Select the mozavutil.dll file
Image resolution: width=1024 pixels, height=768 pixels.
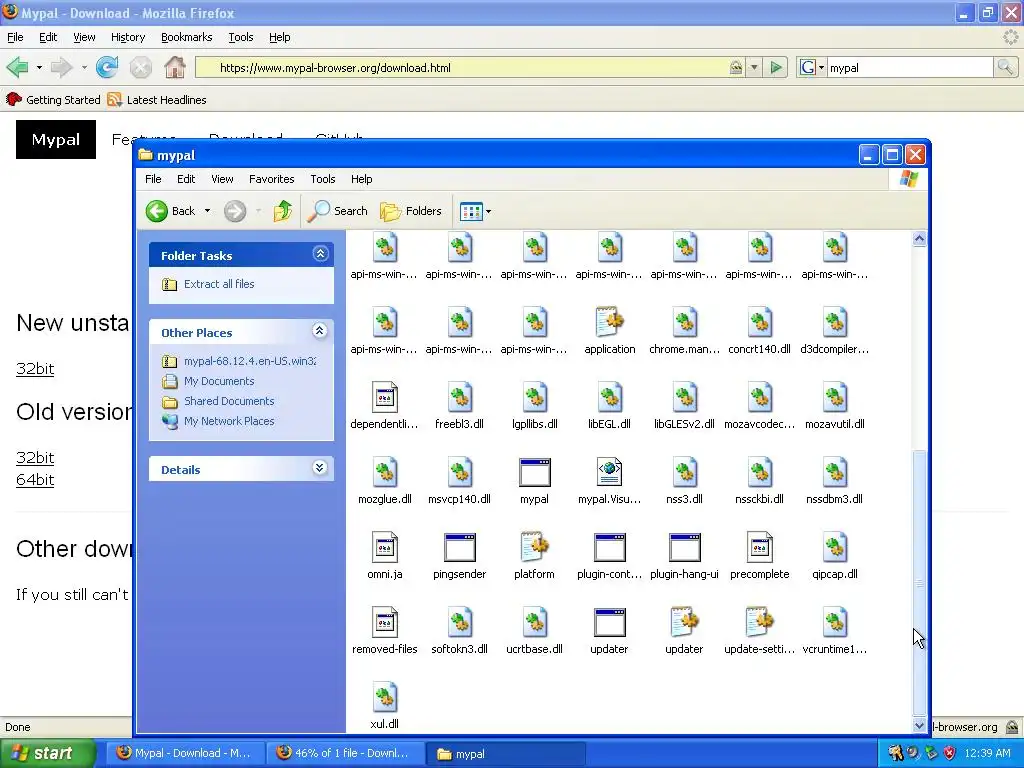pyautogui.click(x=835, y=406)
